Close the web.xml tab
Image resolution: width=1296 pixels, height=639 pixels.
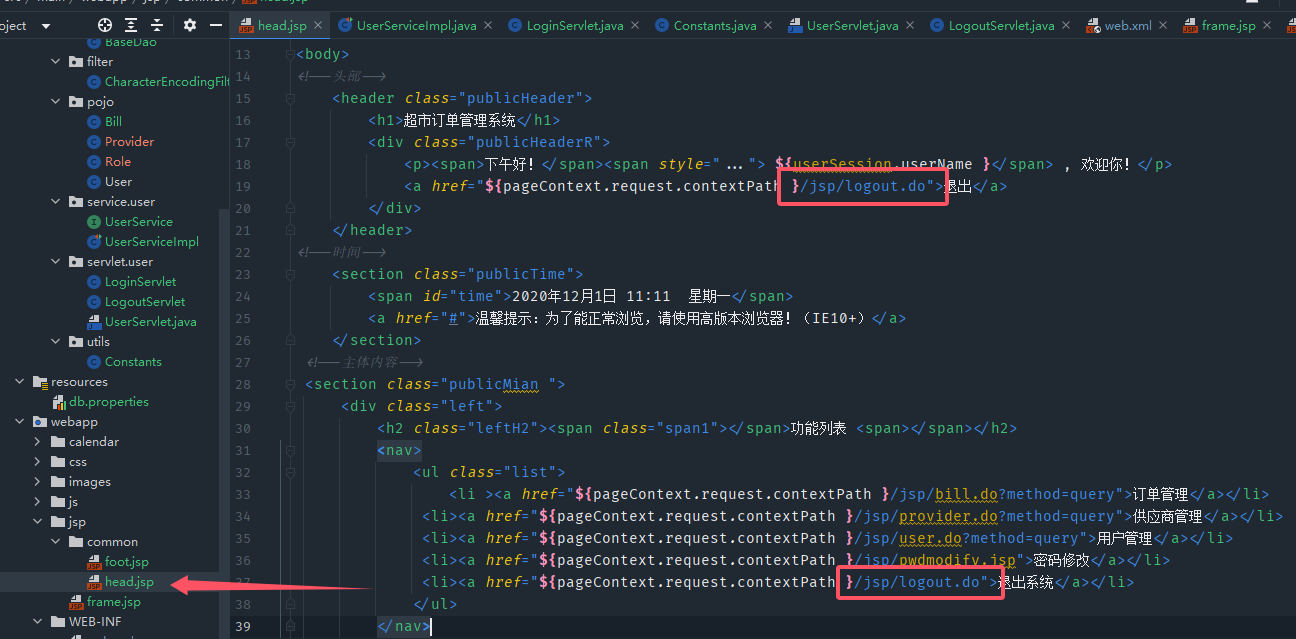(1162, 26)
